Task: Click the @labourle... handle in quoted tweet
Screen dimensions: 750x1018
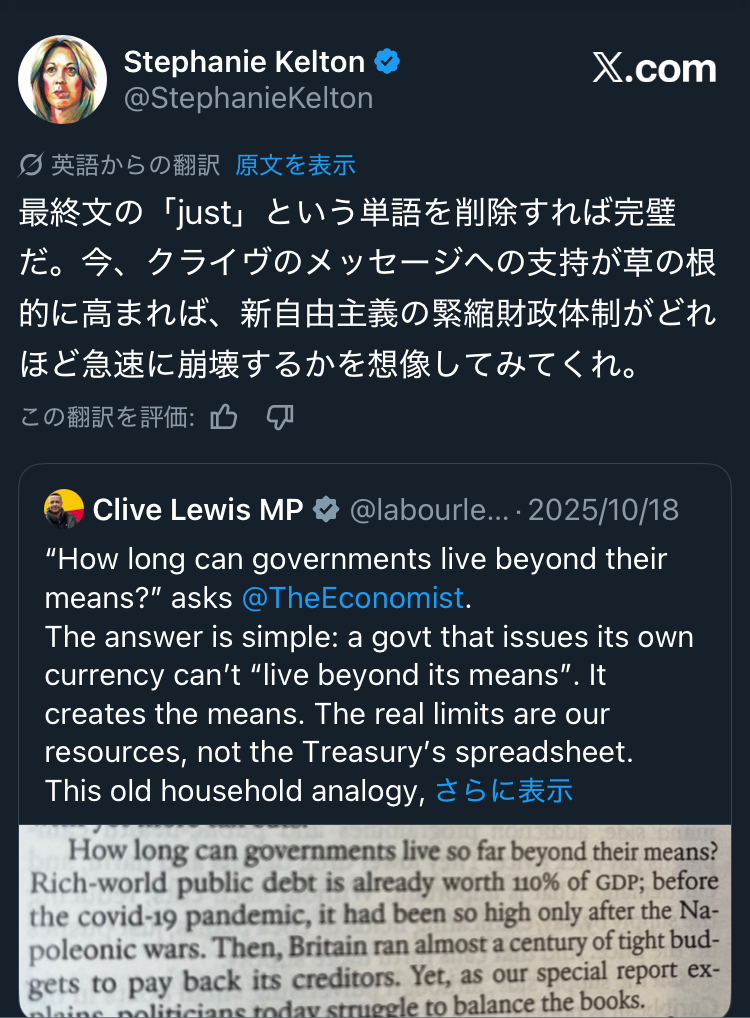Action: pyautogui.click(x=429, y=510)
